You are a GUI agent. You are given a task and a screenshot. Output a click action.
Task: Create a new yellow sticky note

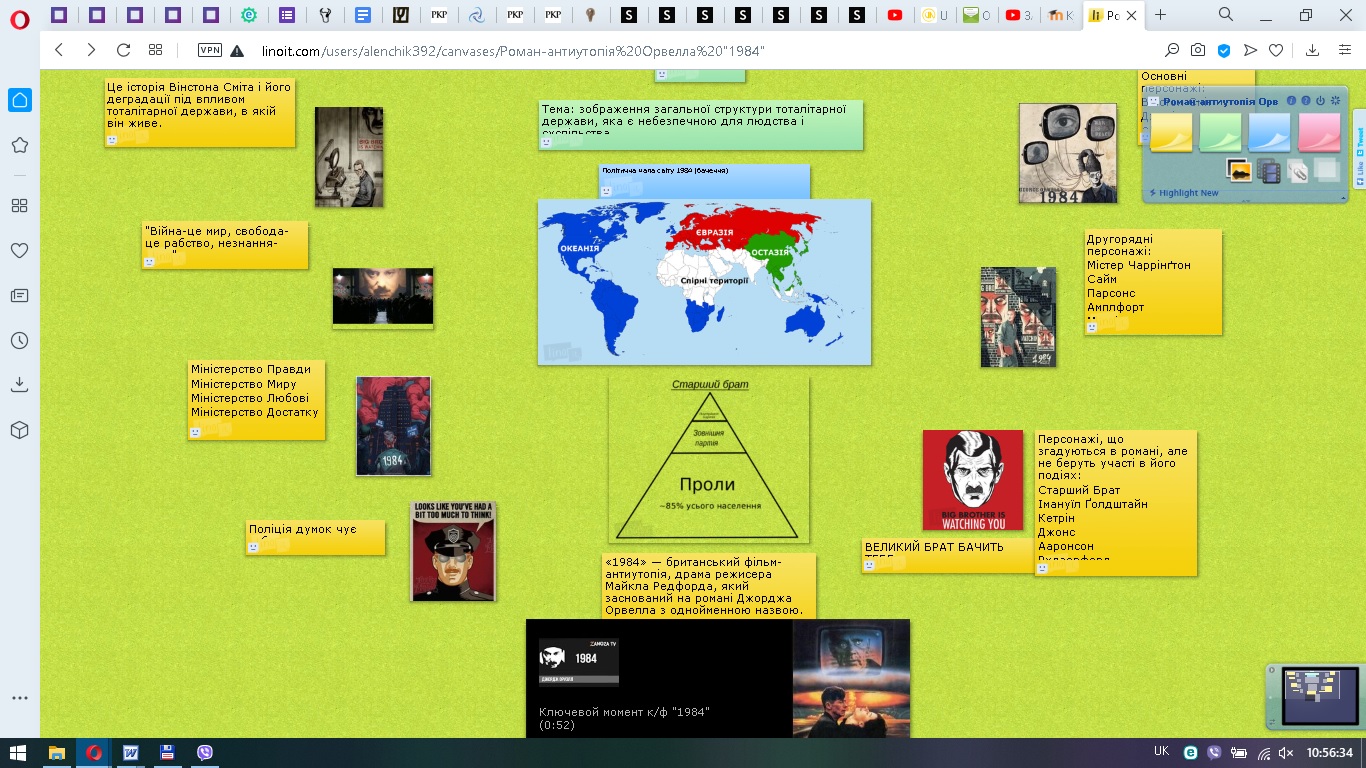click(x=1171, y=132)
